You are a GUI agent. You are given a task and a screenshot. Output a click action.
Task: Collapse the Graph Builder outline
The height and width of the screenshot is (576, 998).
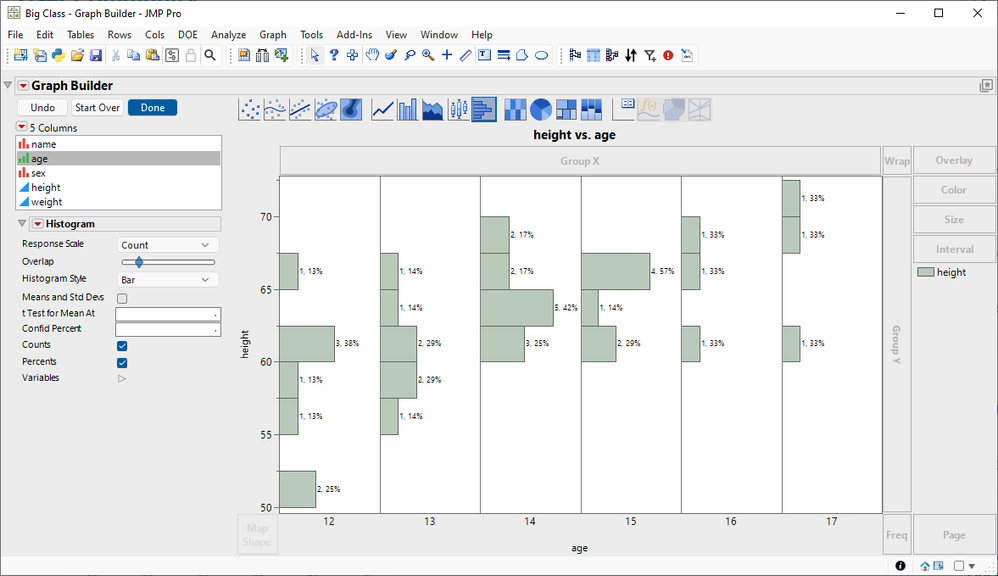[x=8, y=85]
